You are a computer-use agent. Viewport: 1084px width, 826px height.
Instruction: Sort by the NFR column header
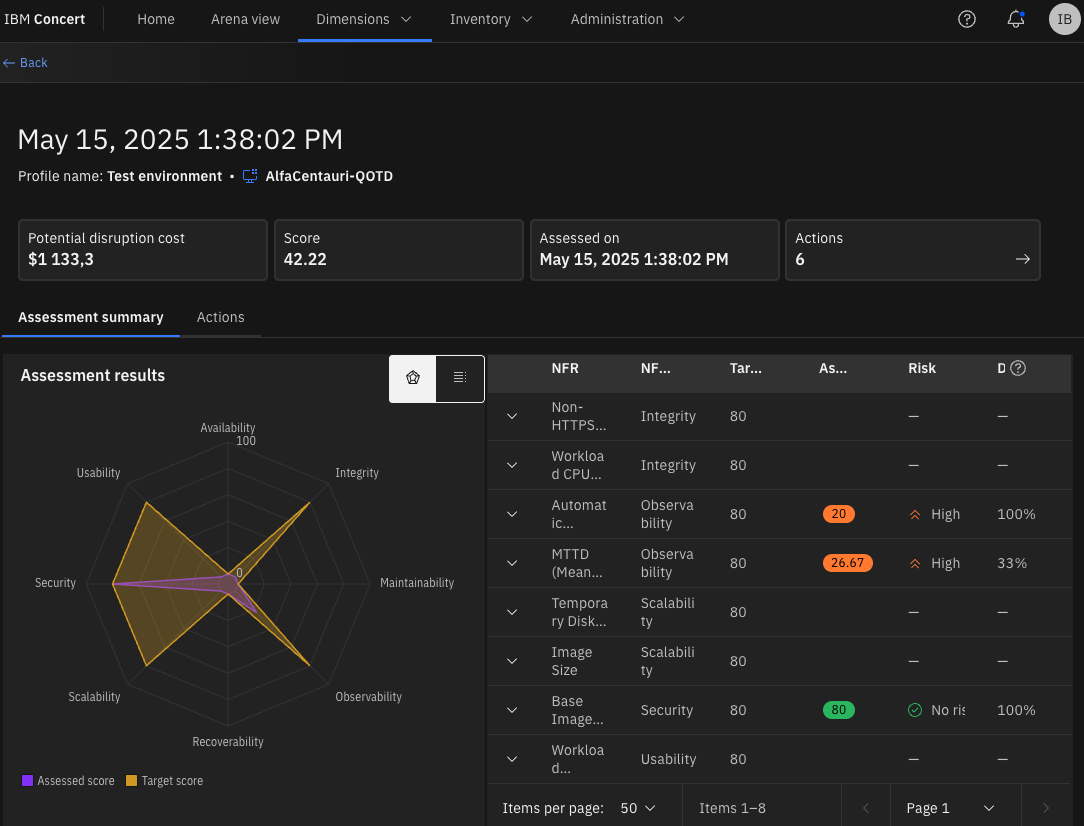coord(565,368)
